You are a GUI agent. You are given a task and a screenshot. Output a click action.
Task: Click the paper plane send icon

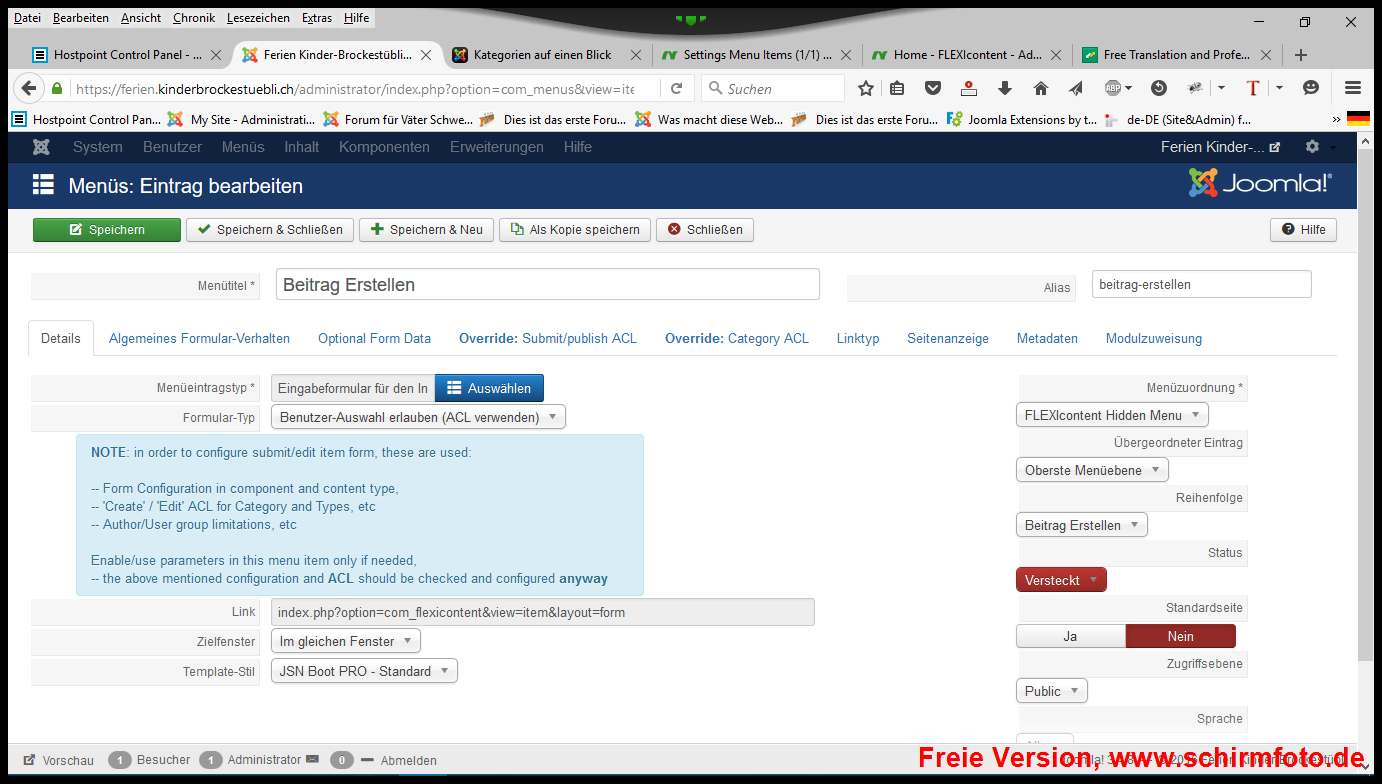1076,88
